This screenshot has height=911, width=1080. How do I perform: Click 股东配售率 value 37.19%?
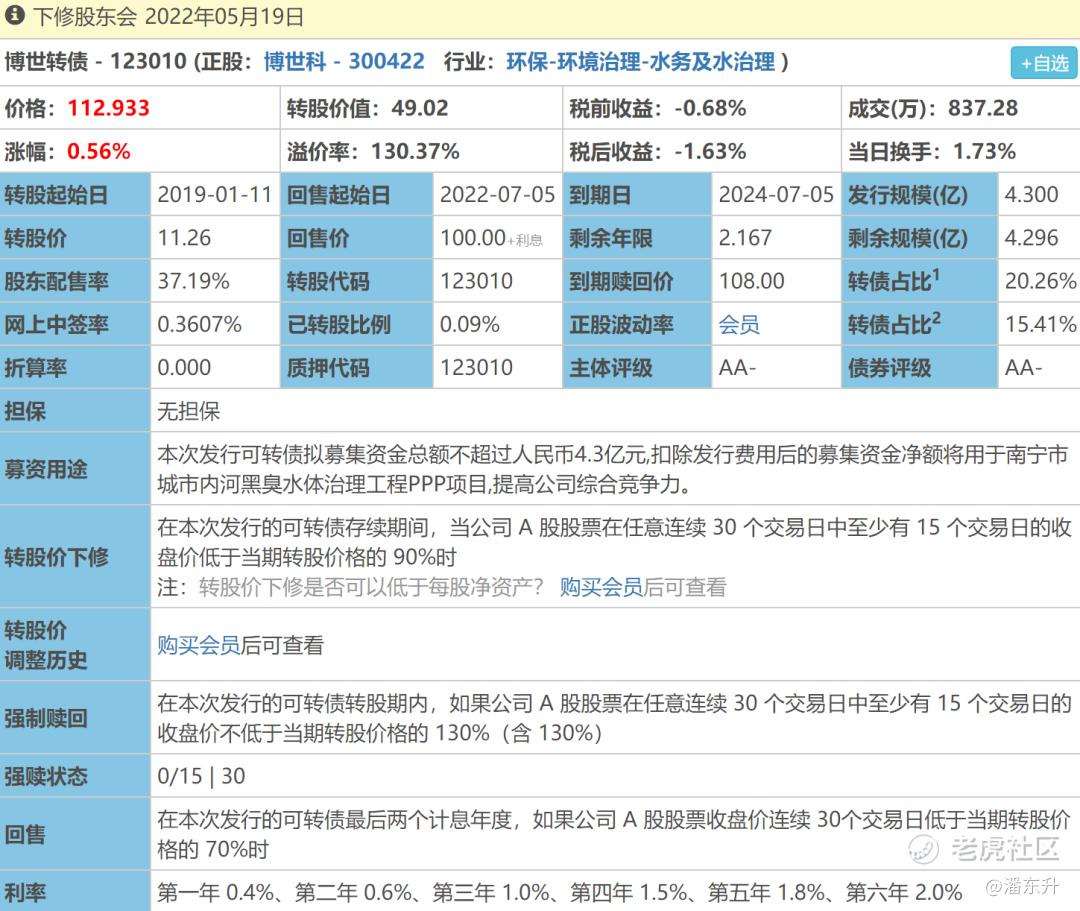coord(194,281)
